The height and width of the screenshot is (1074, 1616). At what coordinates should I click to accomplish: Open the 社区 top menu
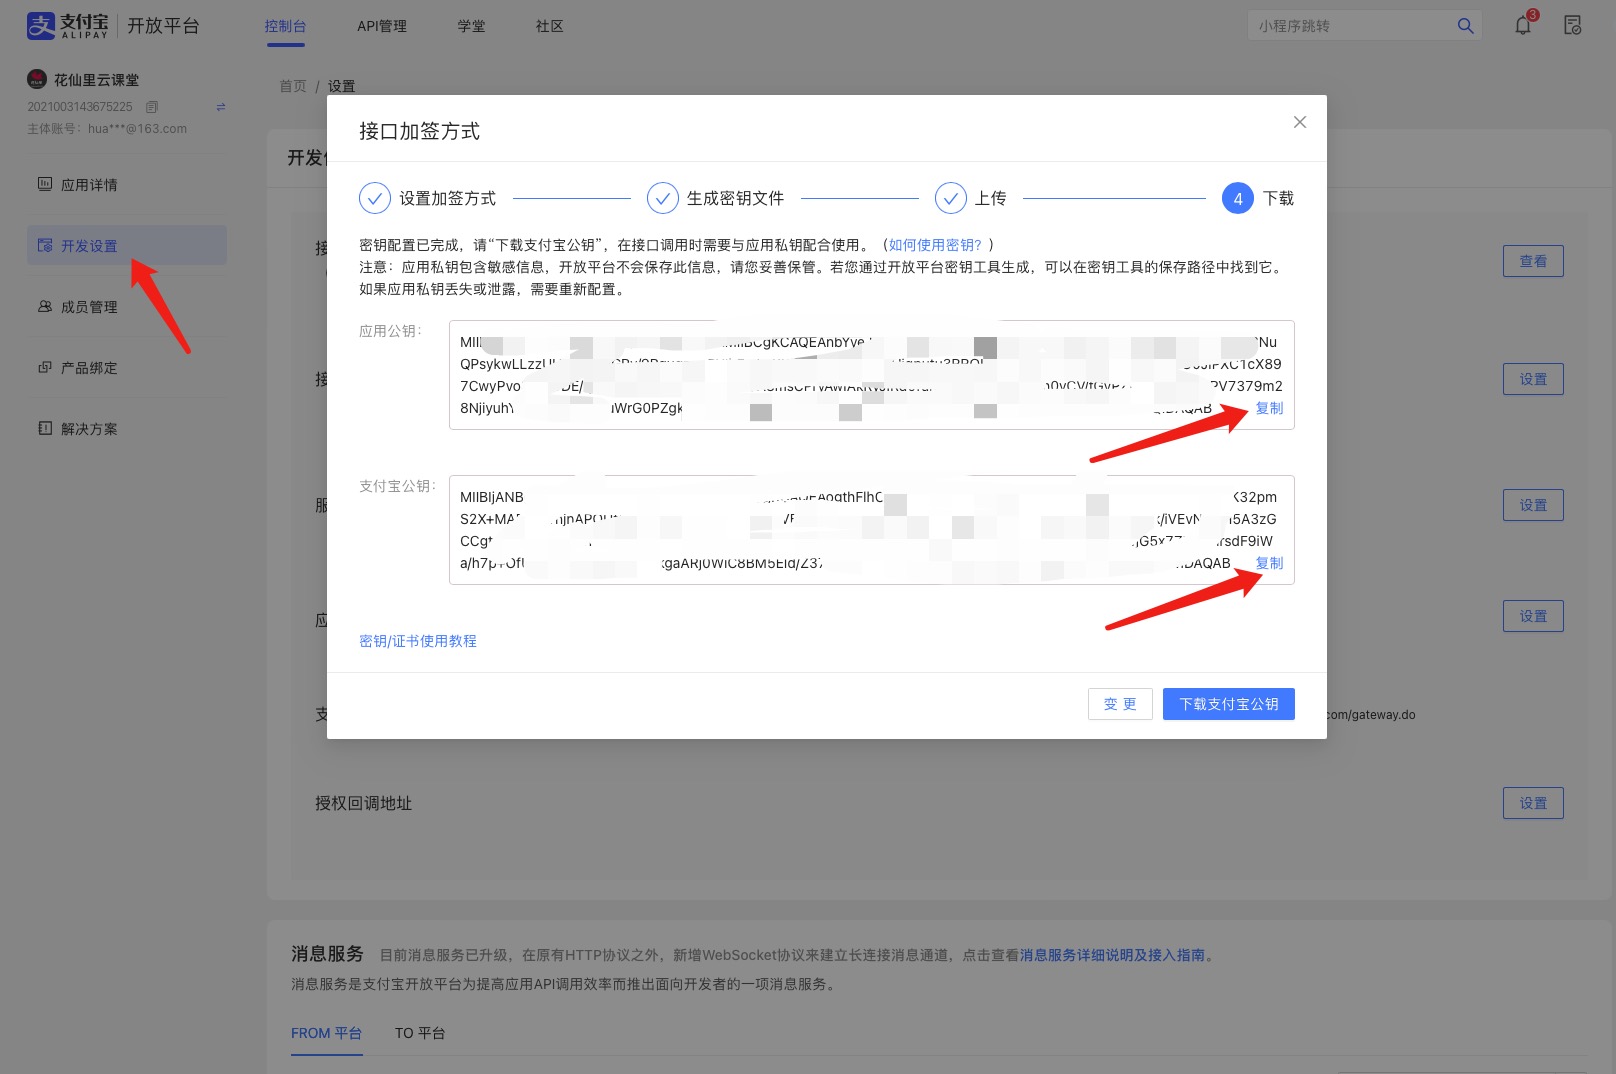click(x=549, y=26)
